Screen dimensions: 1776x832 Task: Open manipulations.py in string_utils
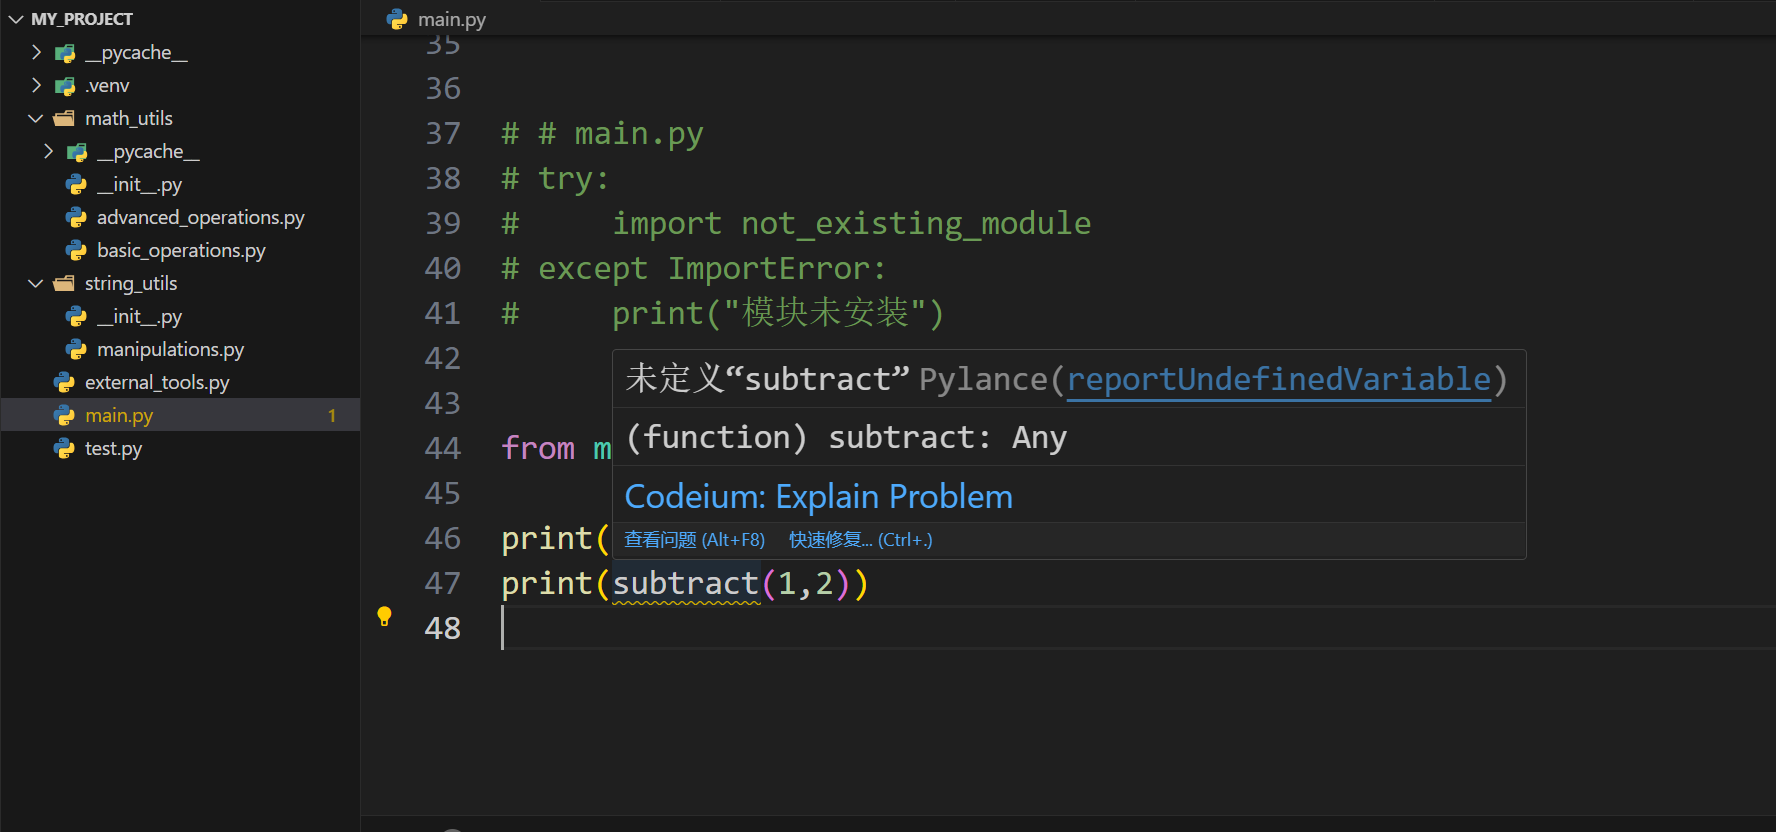[x=170, y=349]
